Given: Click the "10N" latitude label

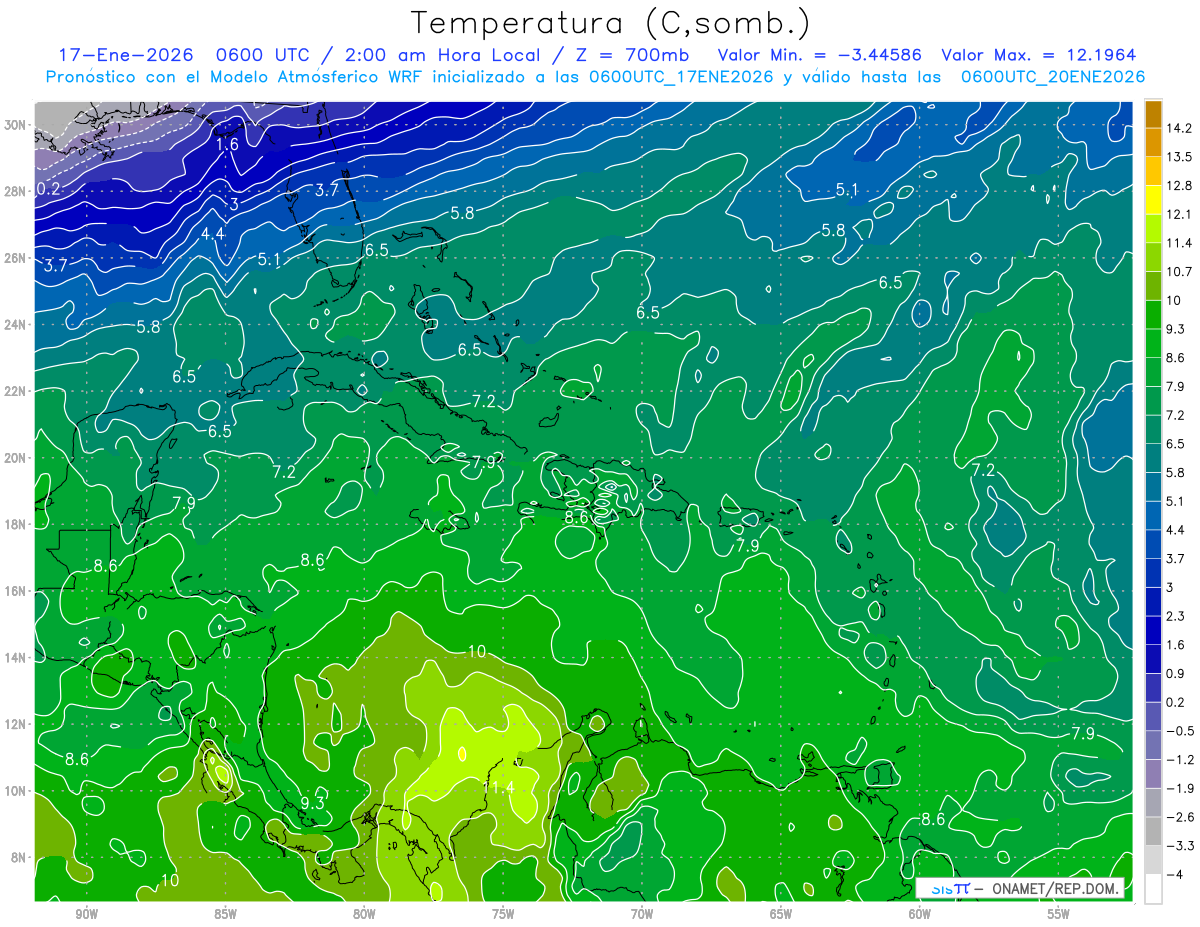Looking at the screenshot, I should pos(17,791).
